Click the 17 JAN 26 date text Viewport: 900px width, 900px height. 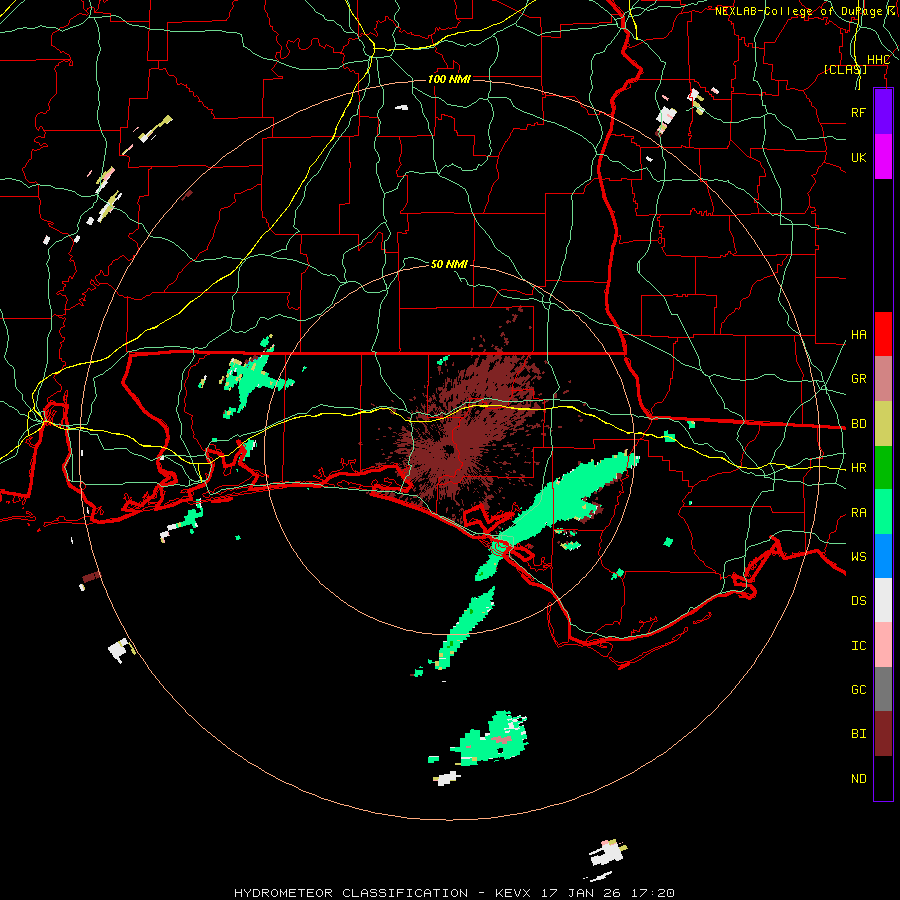pyautogui.click(x=579, y=893)
